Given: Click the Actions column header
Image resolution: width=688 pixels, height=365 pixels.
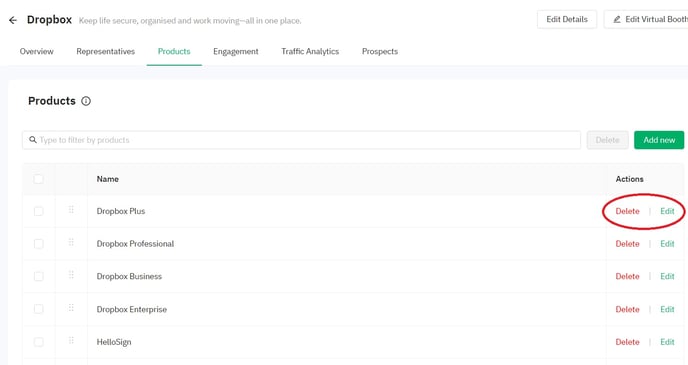Looking at the screenshot, I should pyautogui.click(x=629, y=179).
